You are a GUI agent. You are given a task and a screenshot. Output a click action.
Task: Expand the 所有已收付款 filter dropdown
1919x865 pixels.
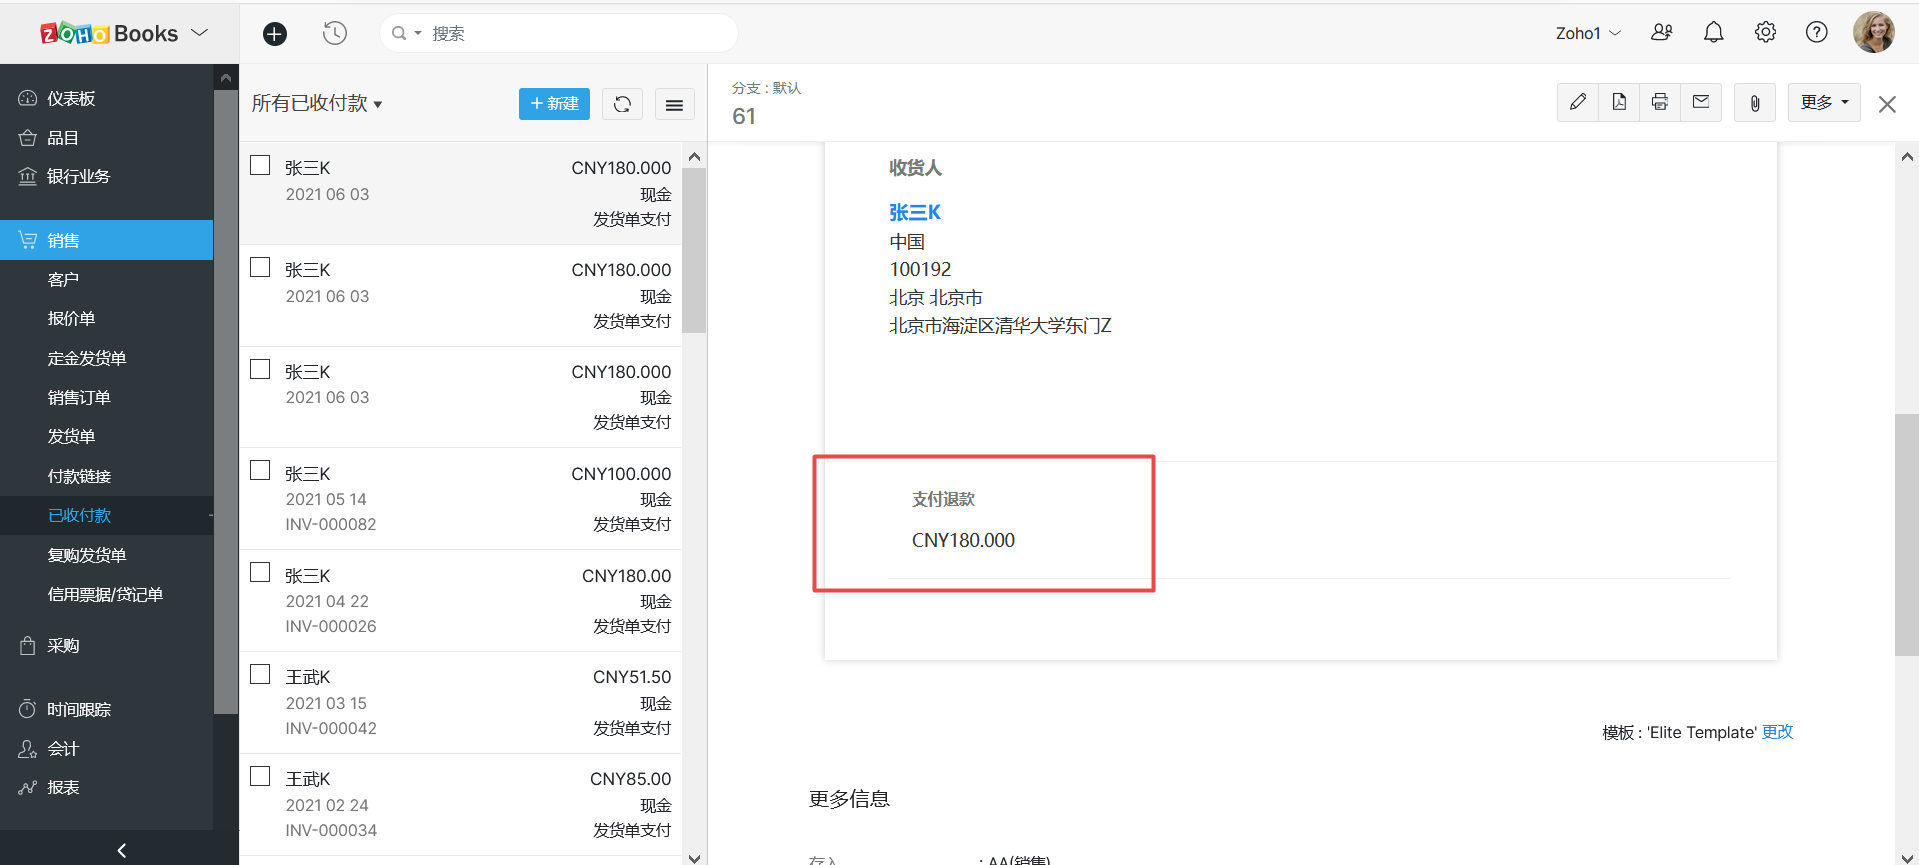(x=316, y=104)
